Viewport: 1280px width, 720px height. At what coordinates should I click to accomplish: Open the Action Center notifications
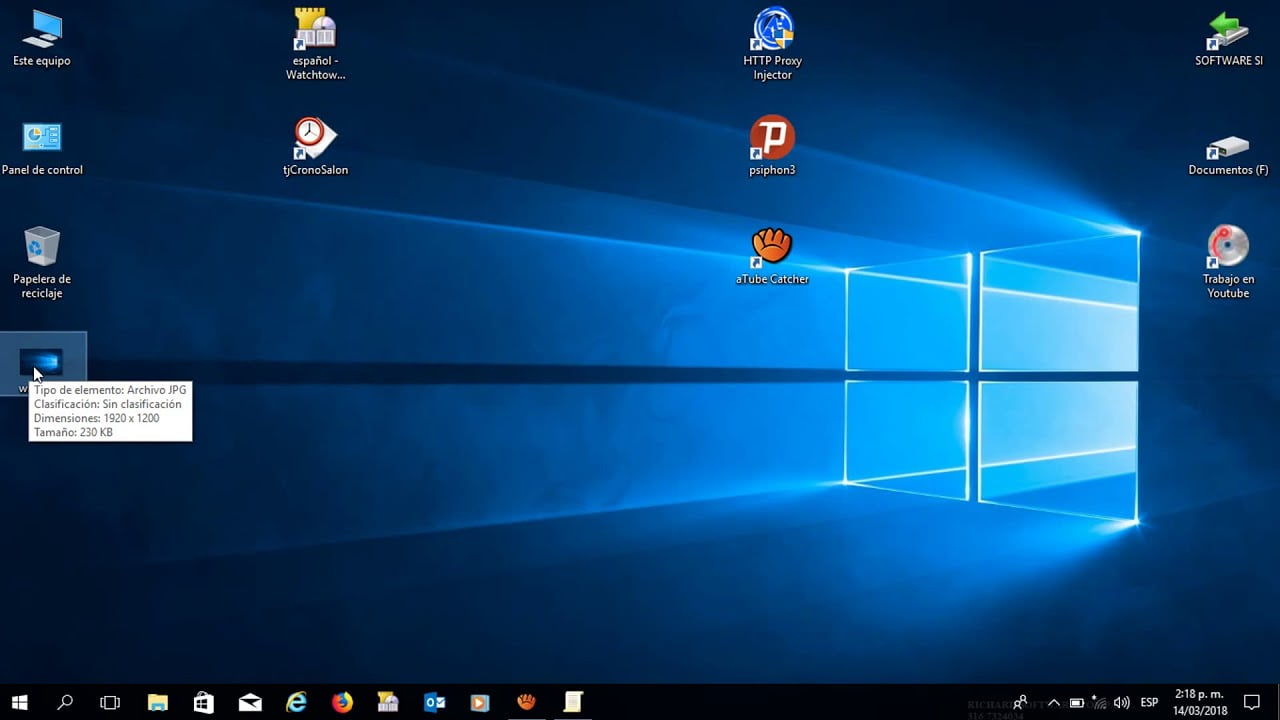pos(1251,702)
